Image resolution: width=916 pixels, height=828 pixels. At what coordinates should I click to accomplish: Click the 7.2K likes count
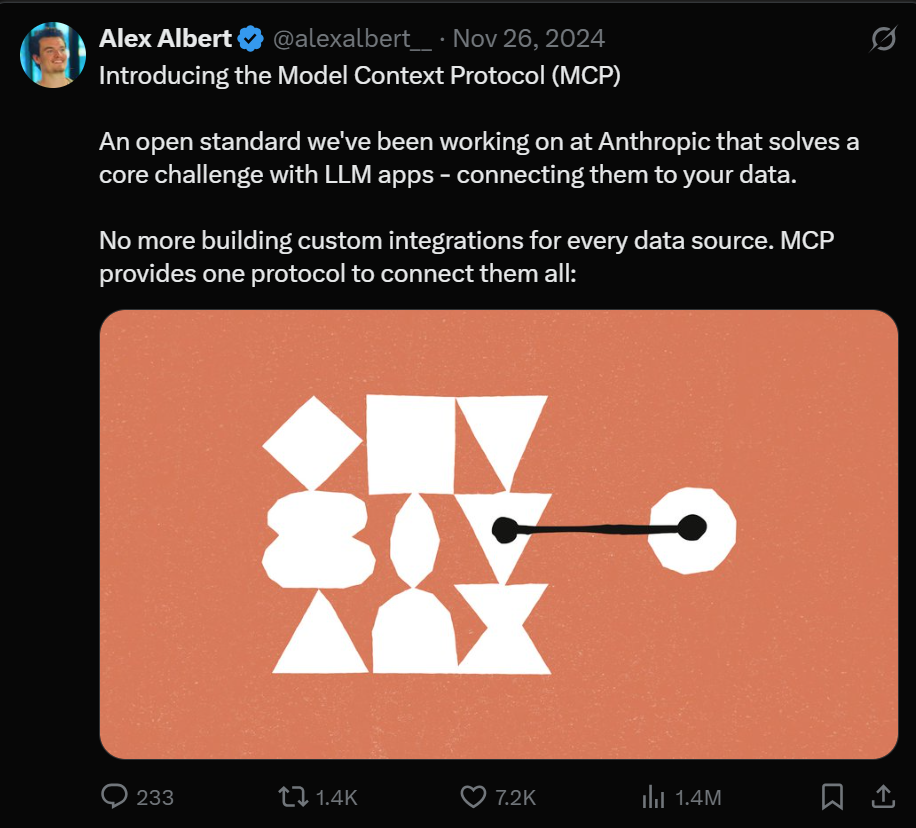[516, 797]
